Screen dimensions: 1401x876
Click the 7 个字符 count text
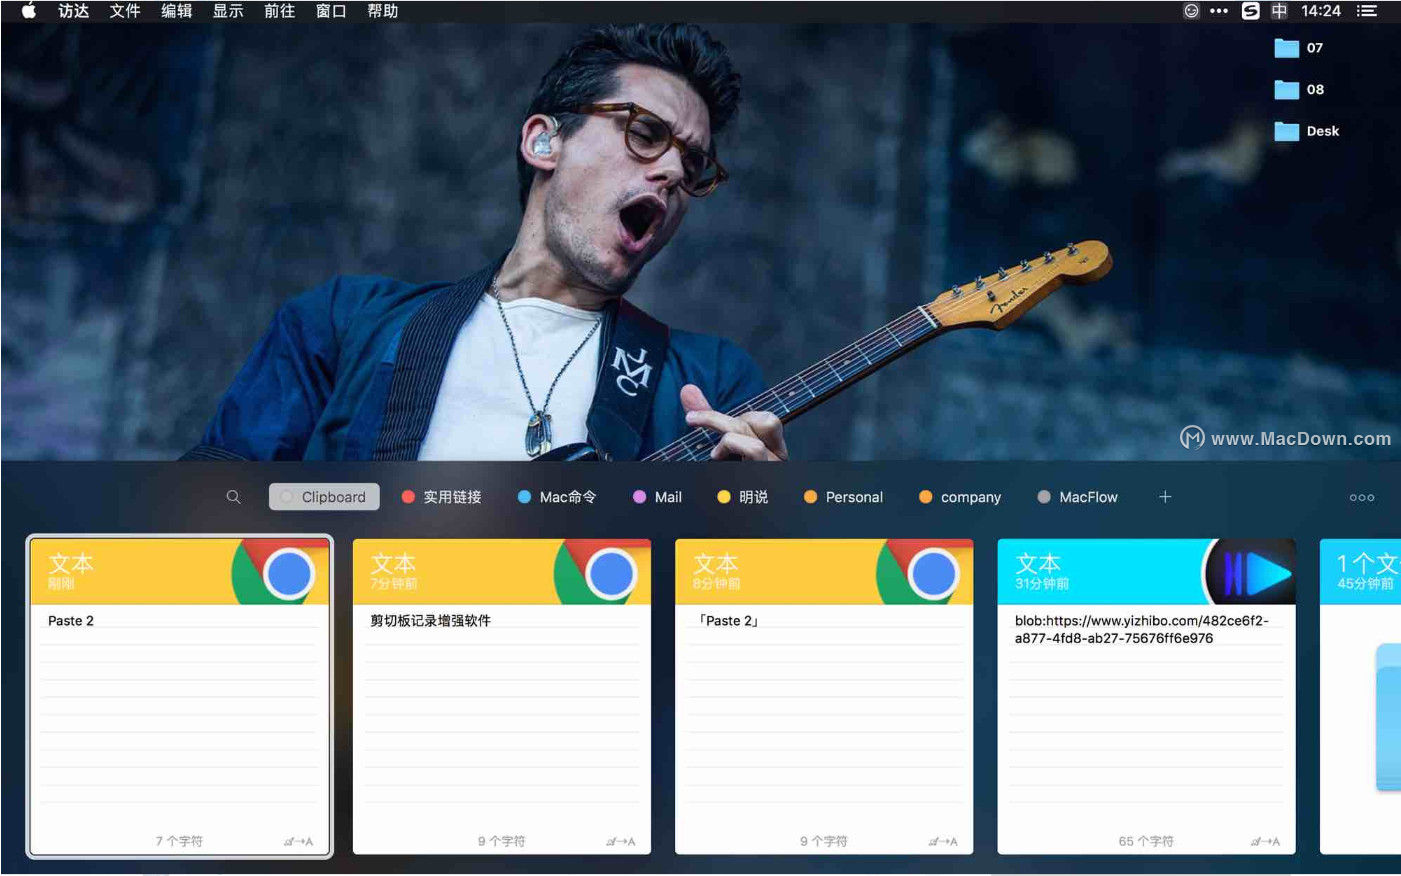click(179, 842)
